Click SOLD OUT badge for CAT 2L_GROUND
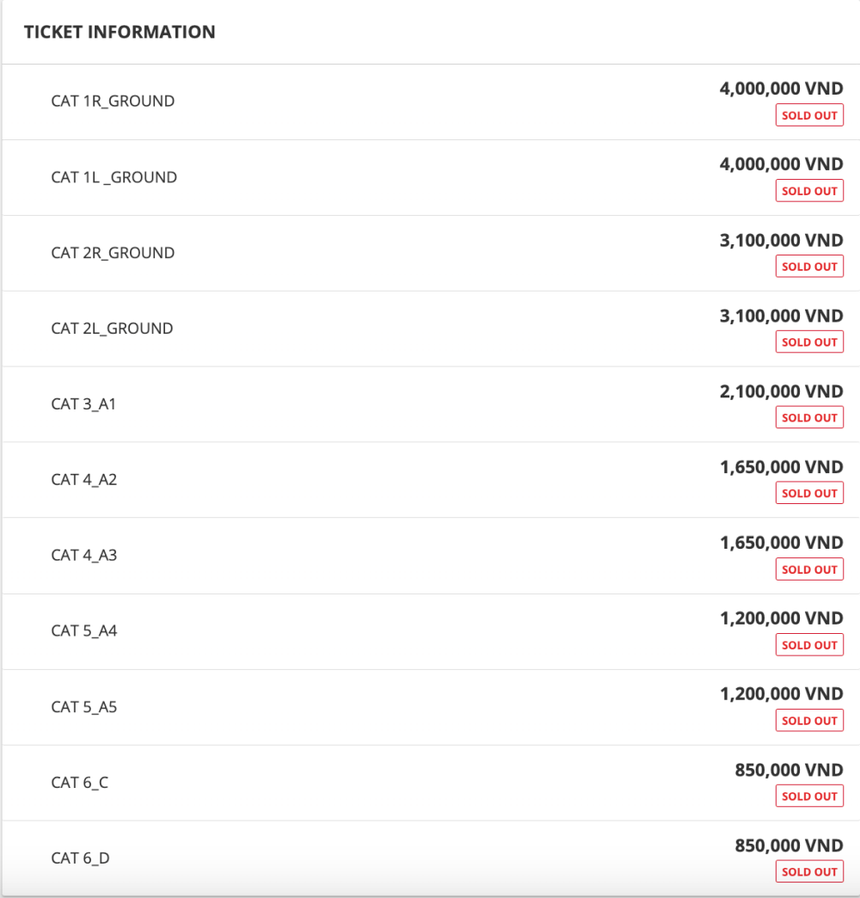The height and width of the screenshot is (898, 860). point(809,342)
